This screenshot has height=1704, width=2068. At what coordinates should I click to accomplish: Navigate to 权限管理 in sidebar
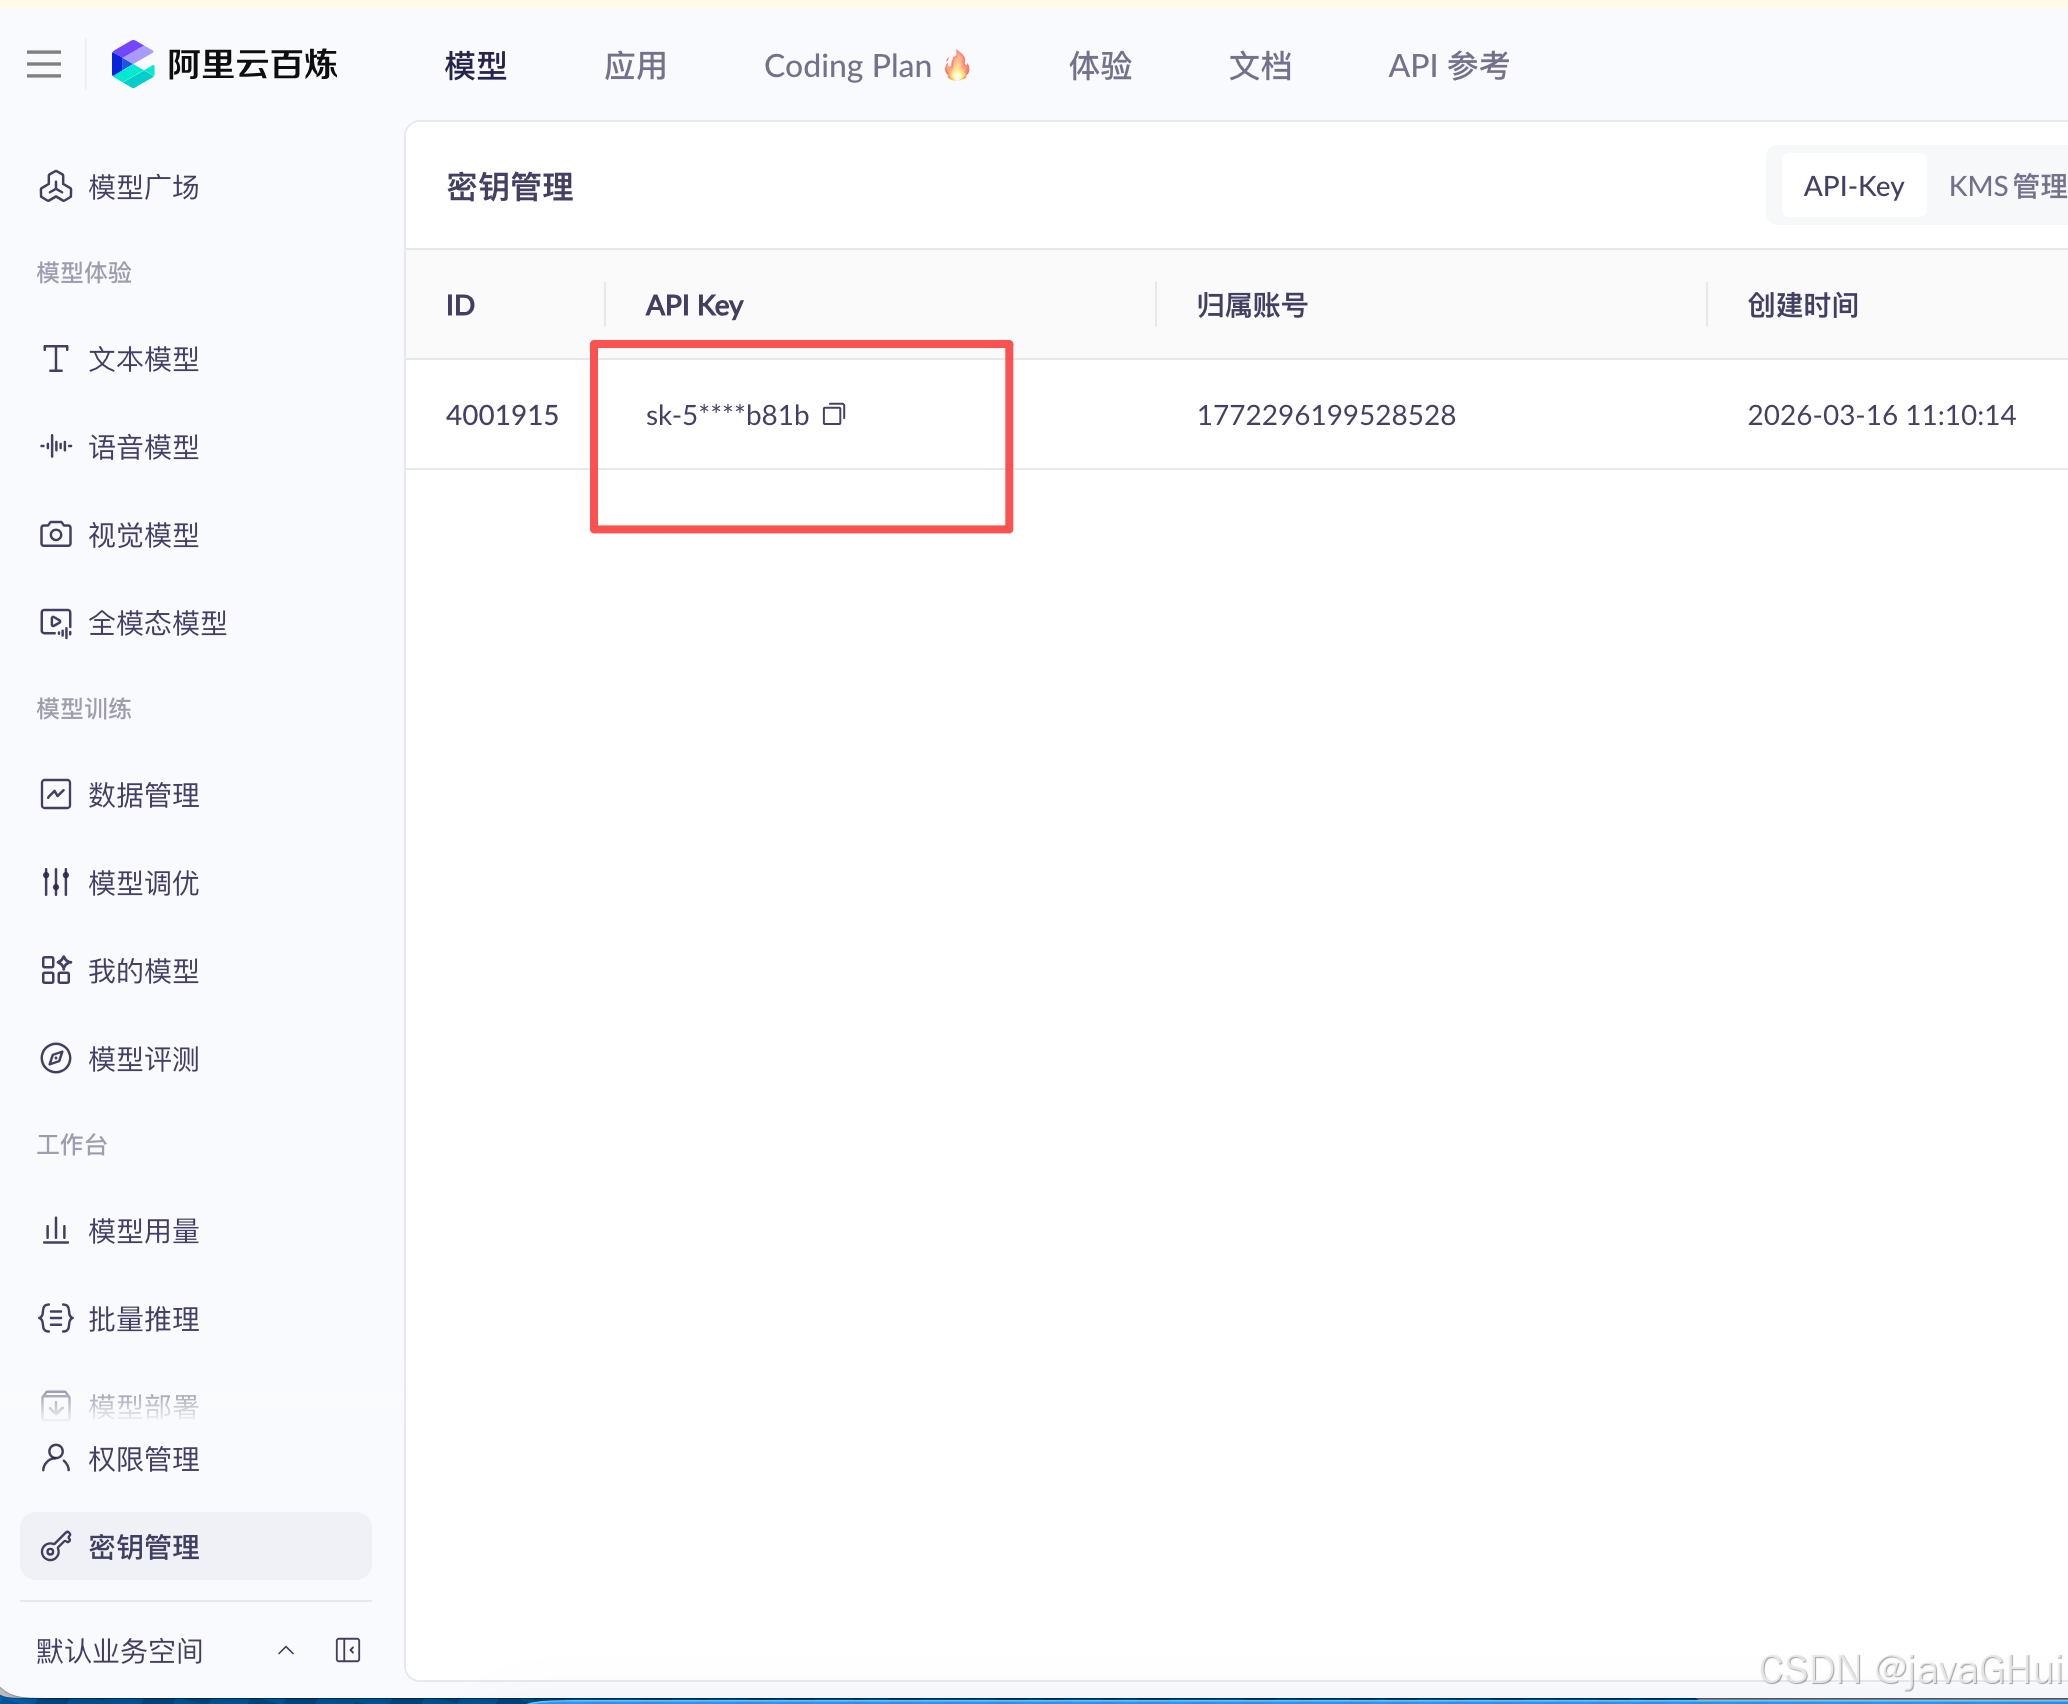tap(143, 1459)
